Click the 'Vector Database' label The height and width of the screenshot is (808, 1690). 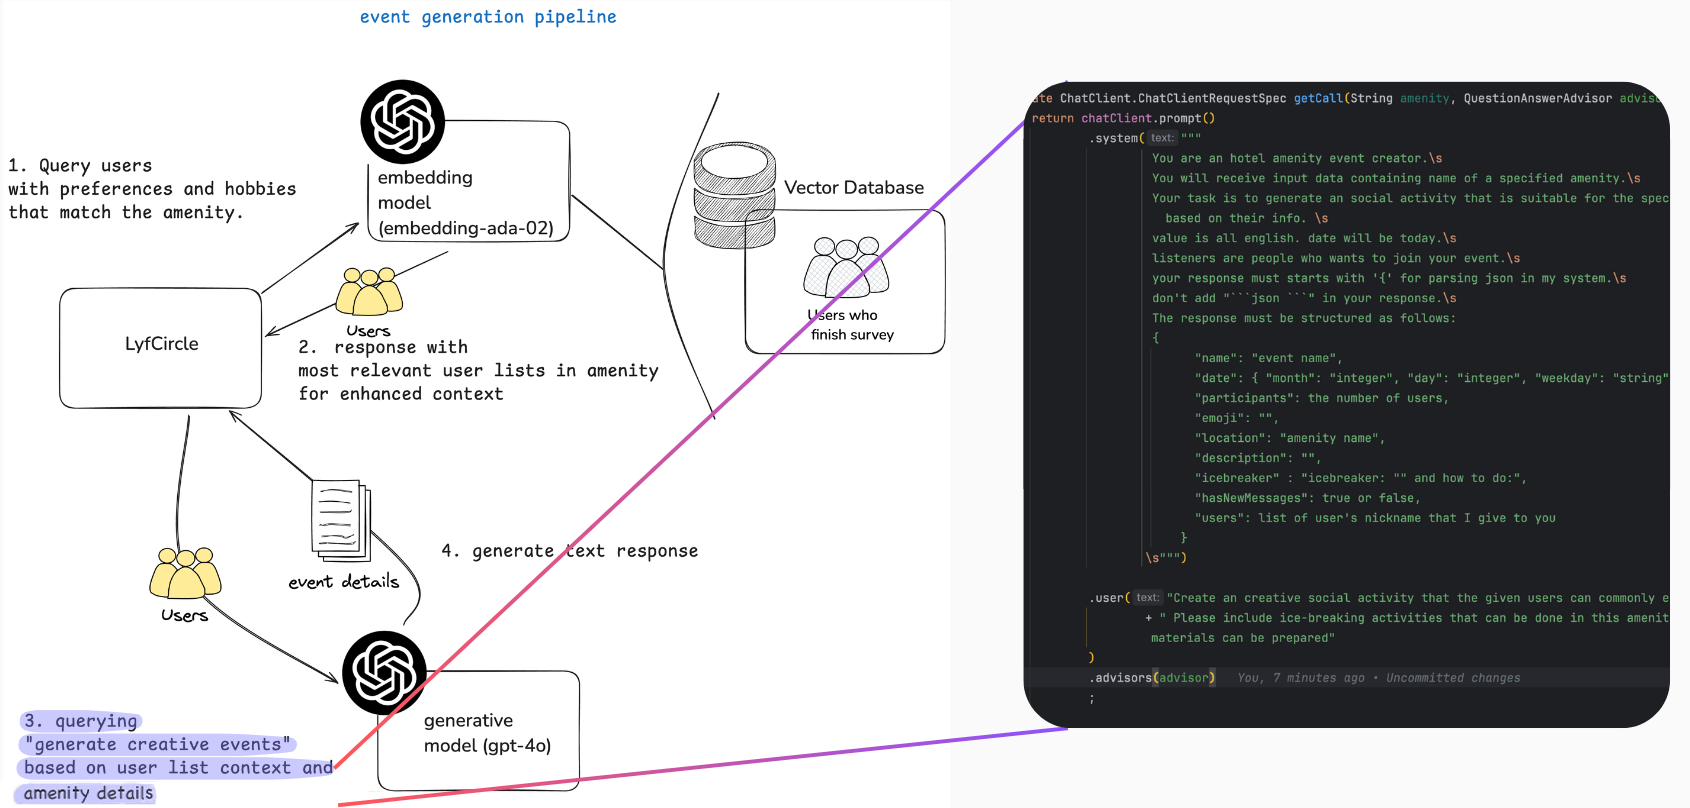pyautogui.click(x=853, y=187)
